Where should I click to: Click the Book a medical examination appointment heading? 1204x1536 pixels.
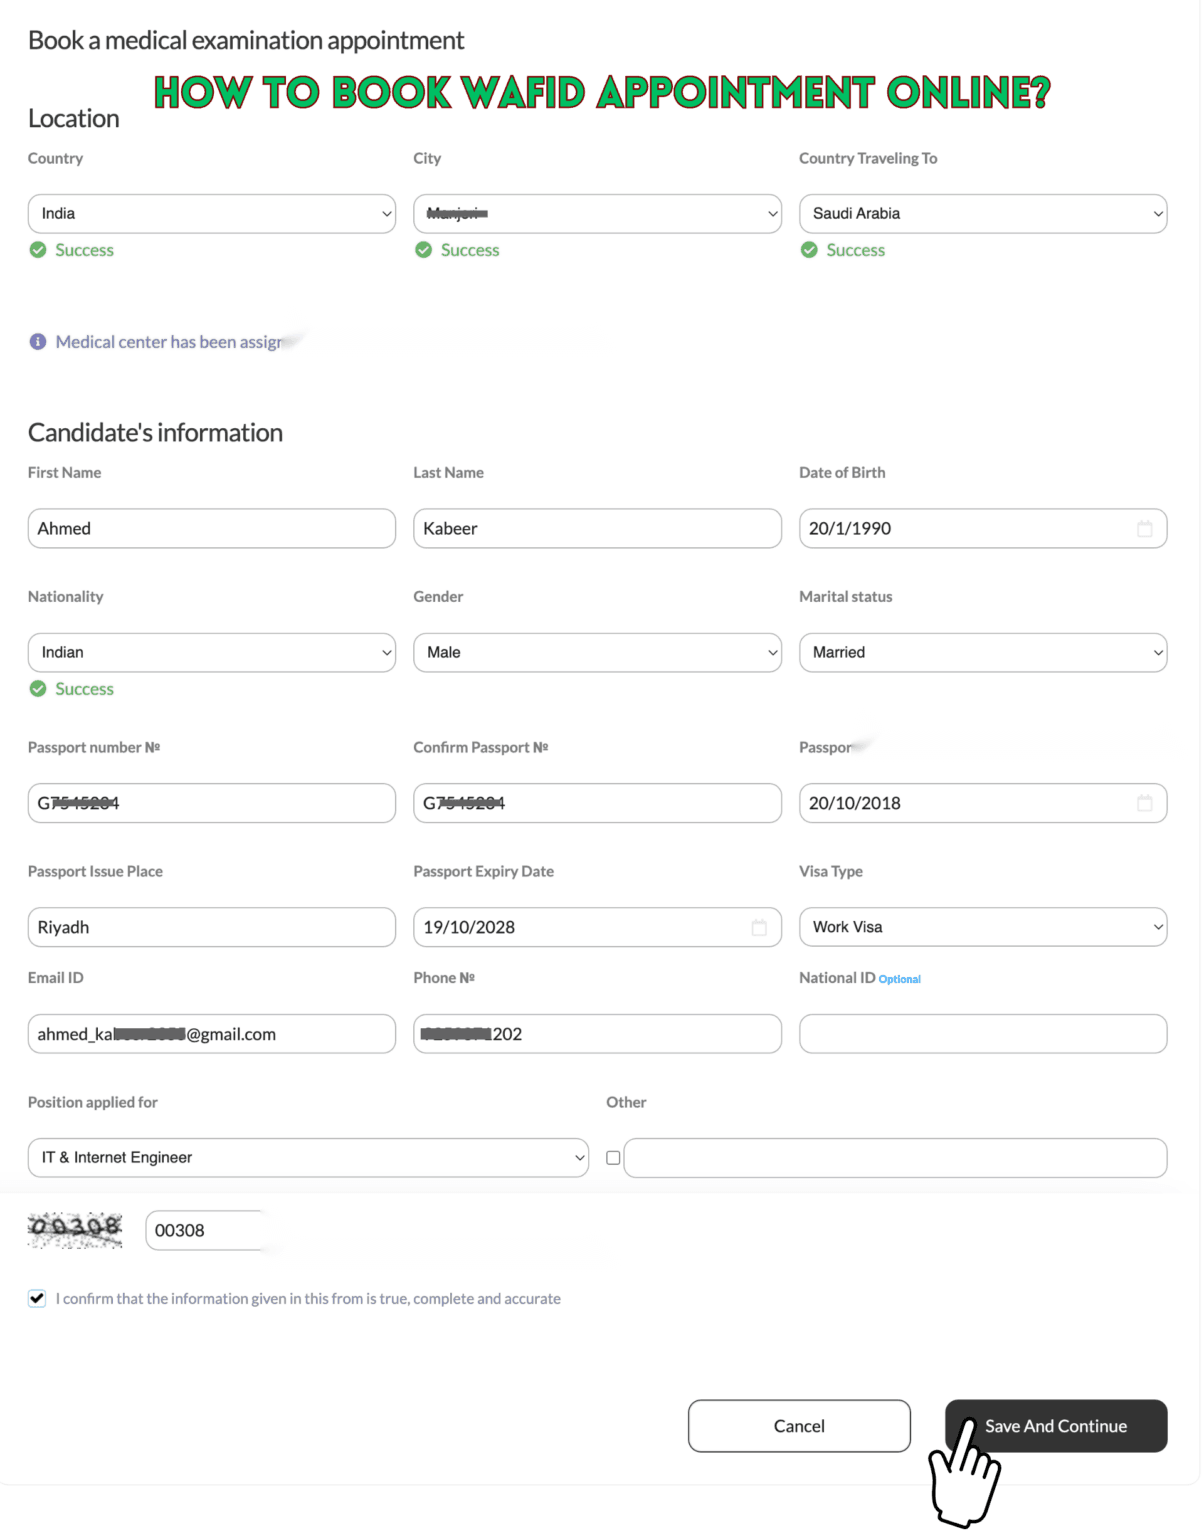pyautogui.click(x=246, y=40)
